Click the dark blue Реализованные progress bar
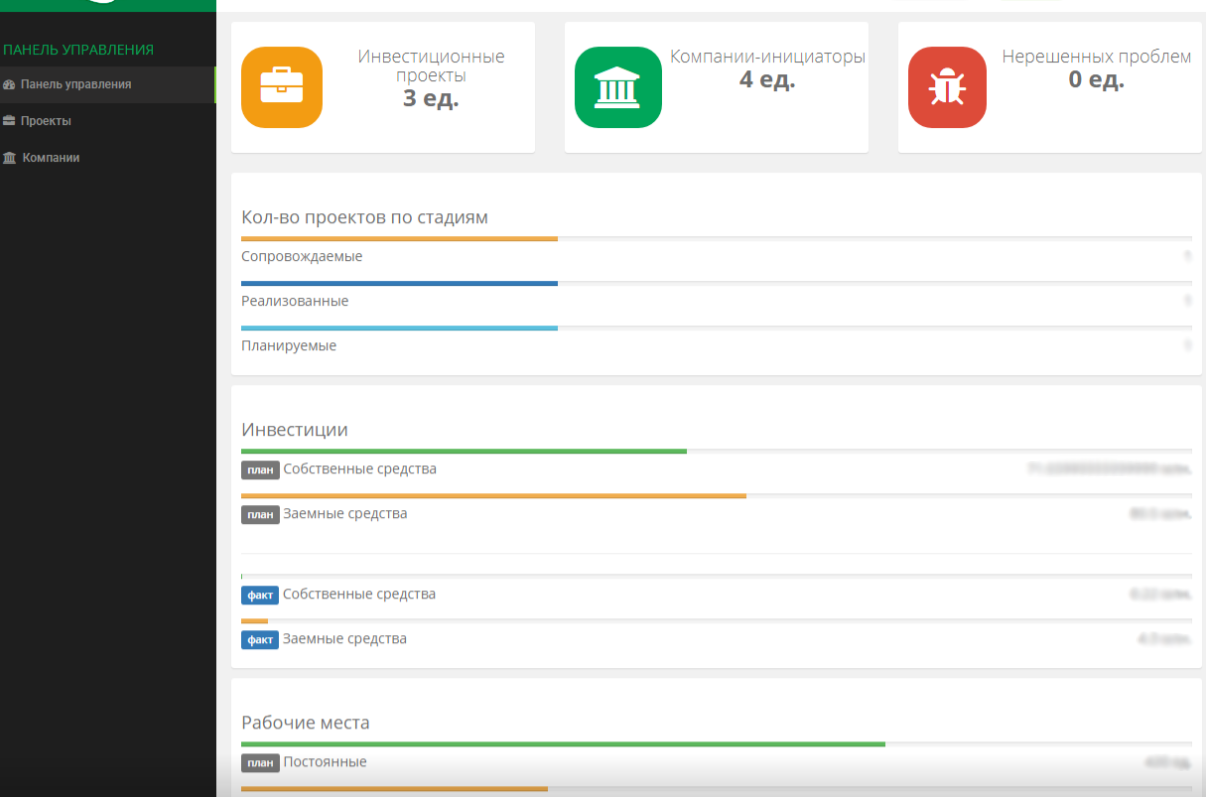This screenshot has width=1206, height=797. coord(399,284)
